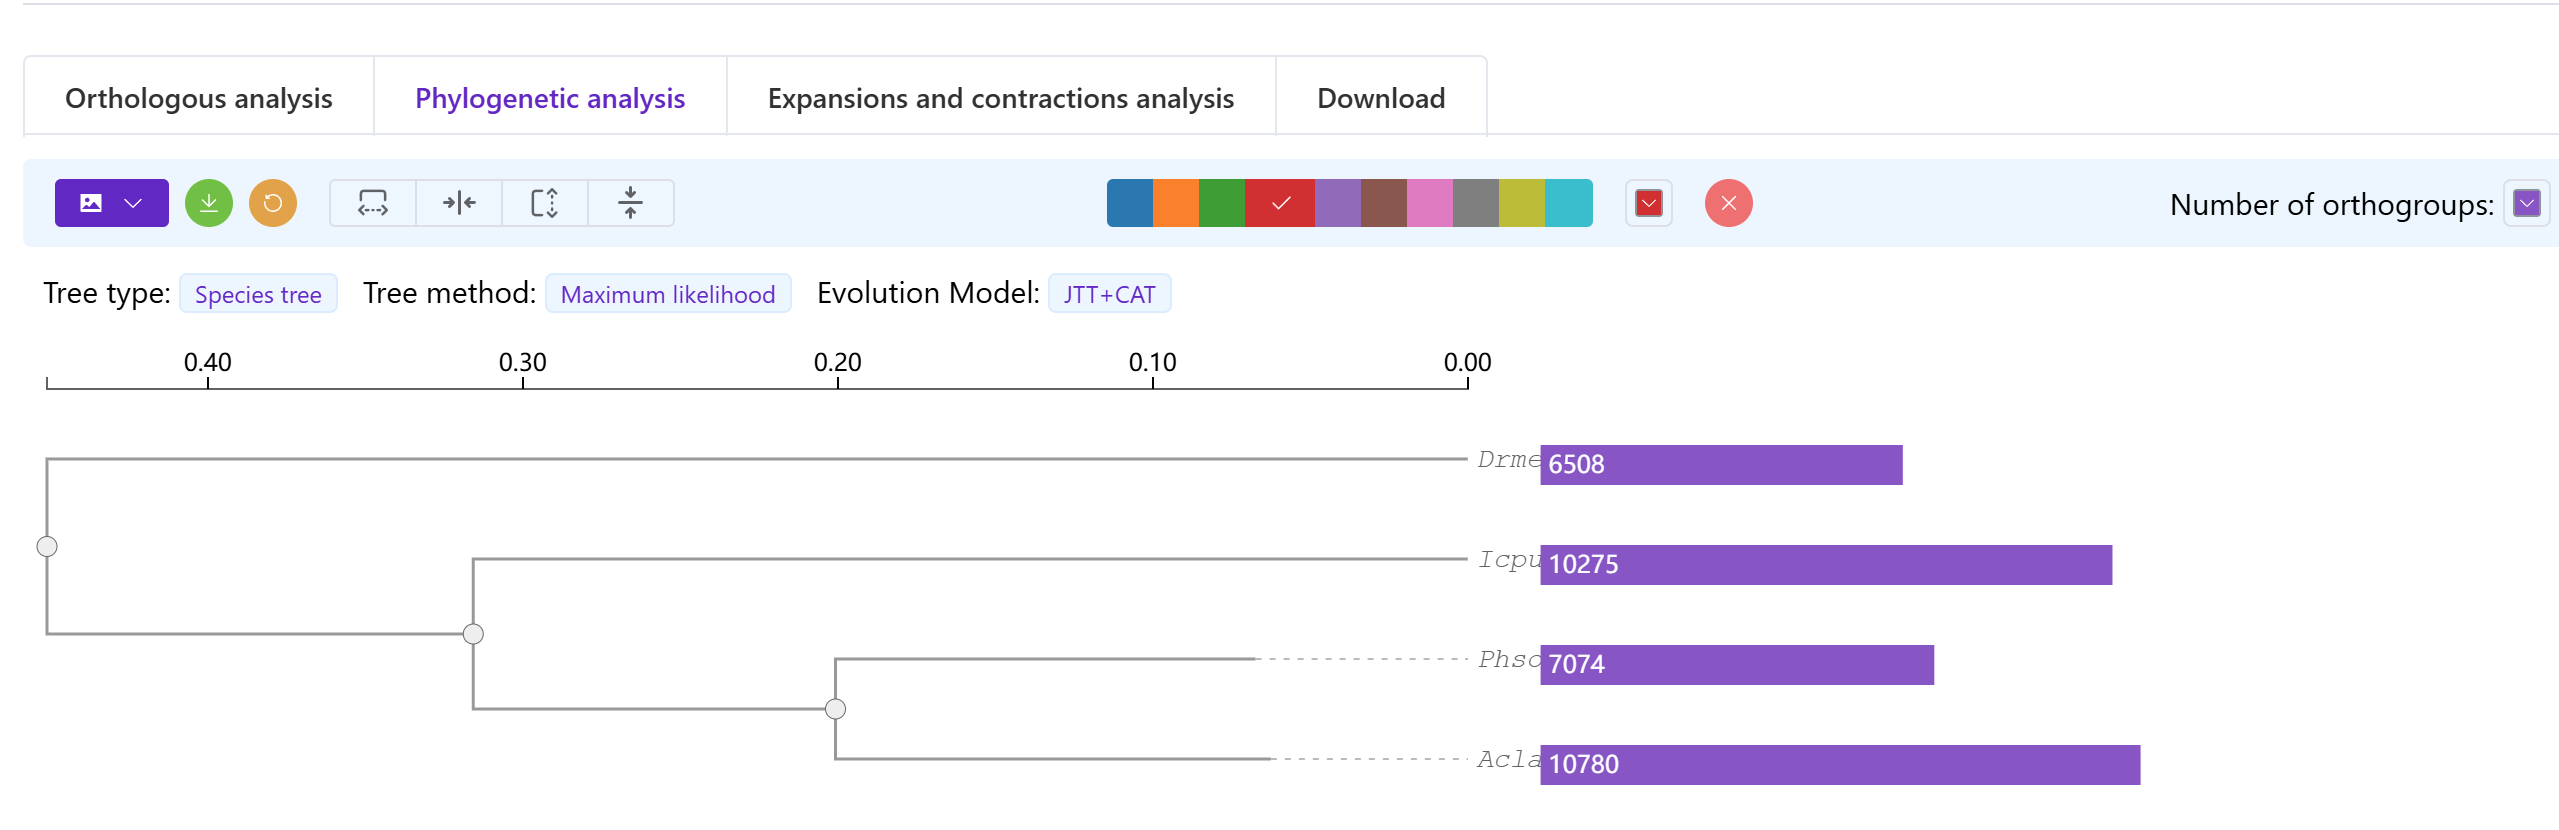Click the red circular clear button
Screen dimensions: 2559x830
(x=1728, y=203)
